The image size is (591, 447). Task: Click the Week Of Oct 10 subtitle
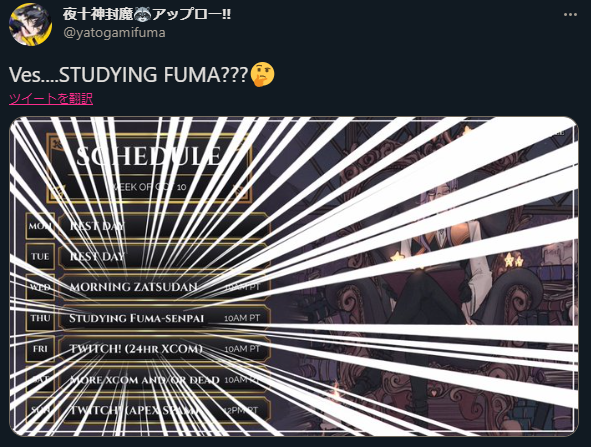150,187
